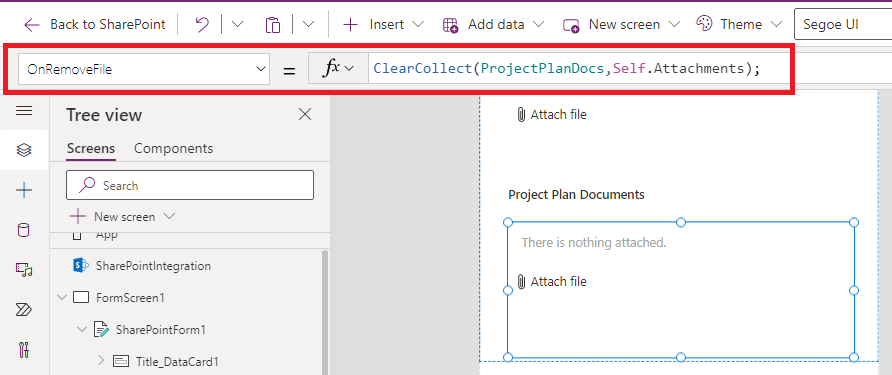Open the Media sidebar icon

(x=24, y=270)
